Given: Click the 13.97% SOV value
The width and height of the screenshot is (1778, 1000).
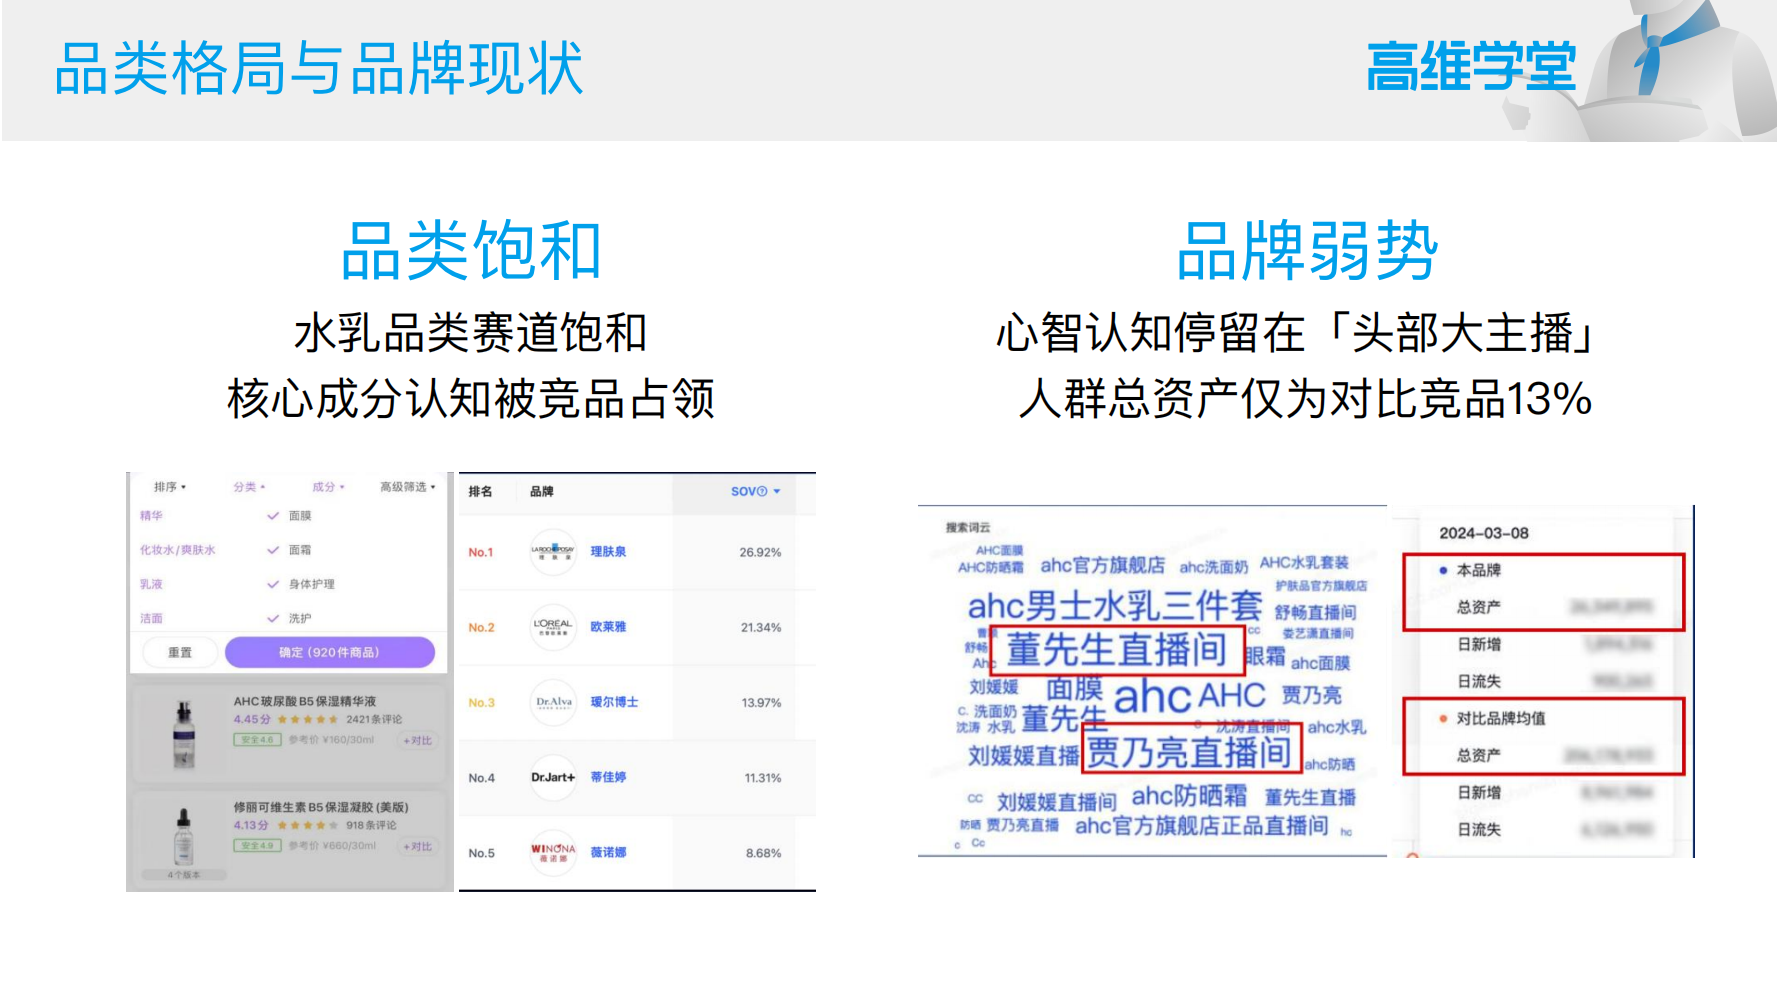Looking at the screenshot, I should coord(761,703).
